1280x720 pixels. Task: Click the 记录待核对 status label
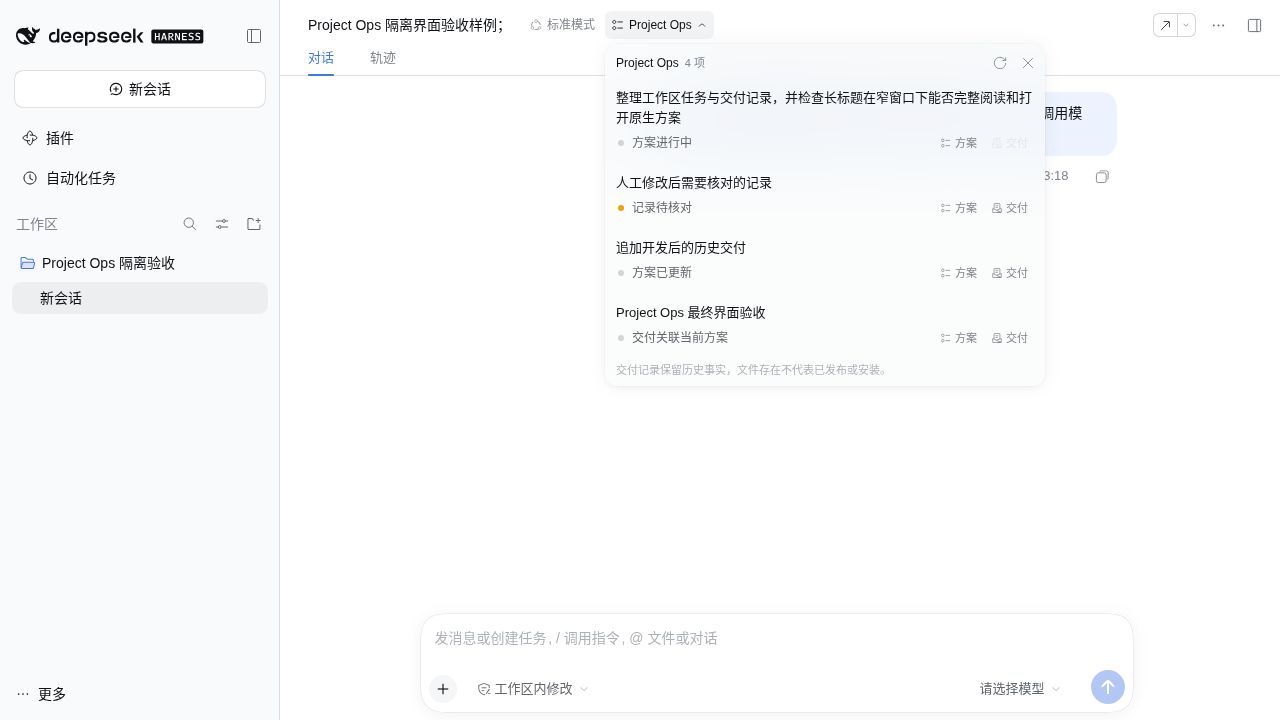pos(662,208)
